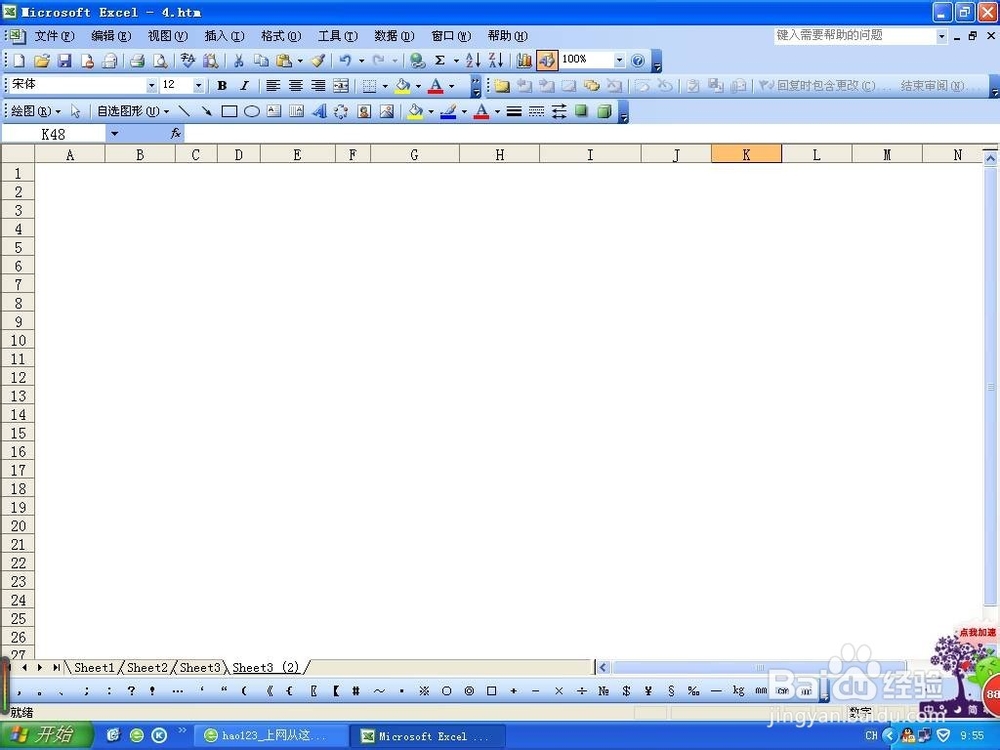Image resolution: width=1000 pixels, height=750 pixels.
Task: Select the Oval drawing tool
Action: point(252,112)
